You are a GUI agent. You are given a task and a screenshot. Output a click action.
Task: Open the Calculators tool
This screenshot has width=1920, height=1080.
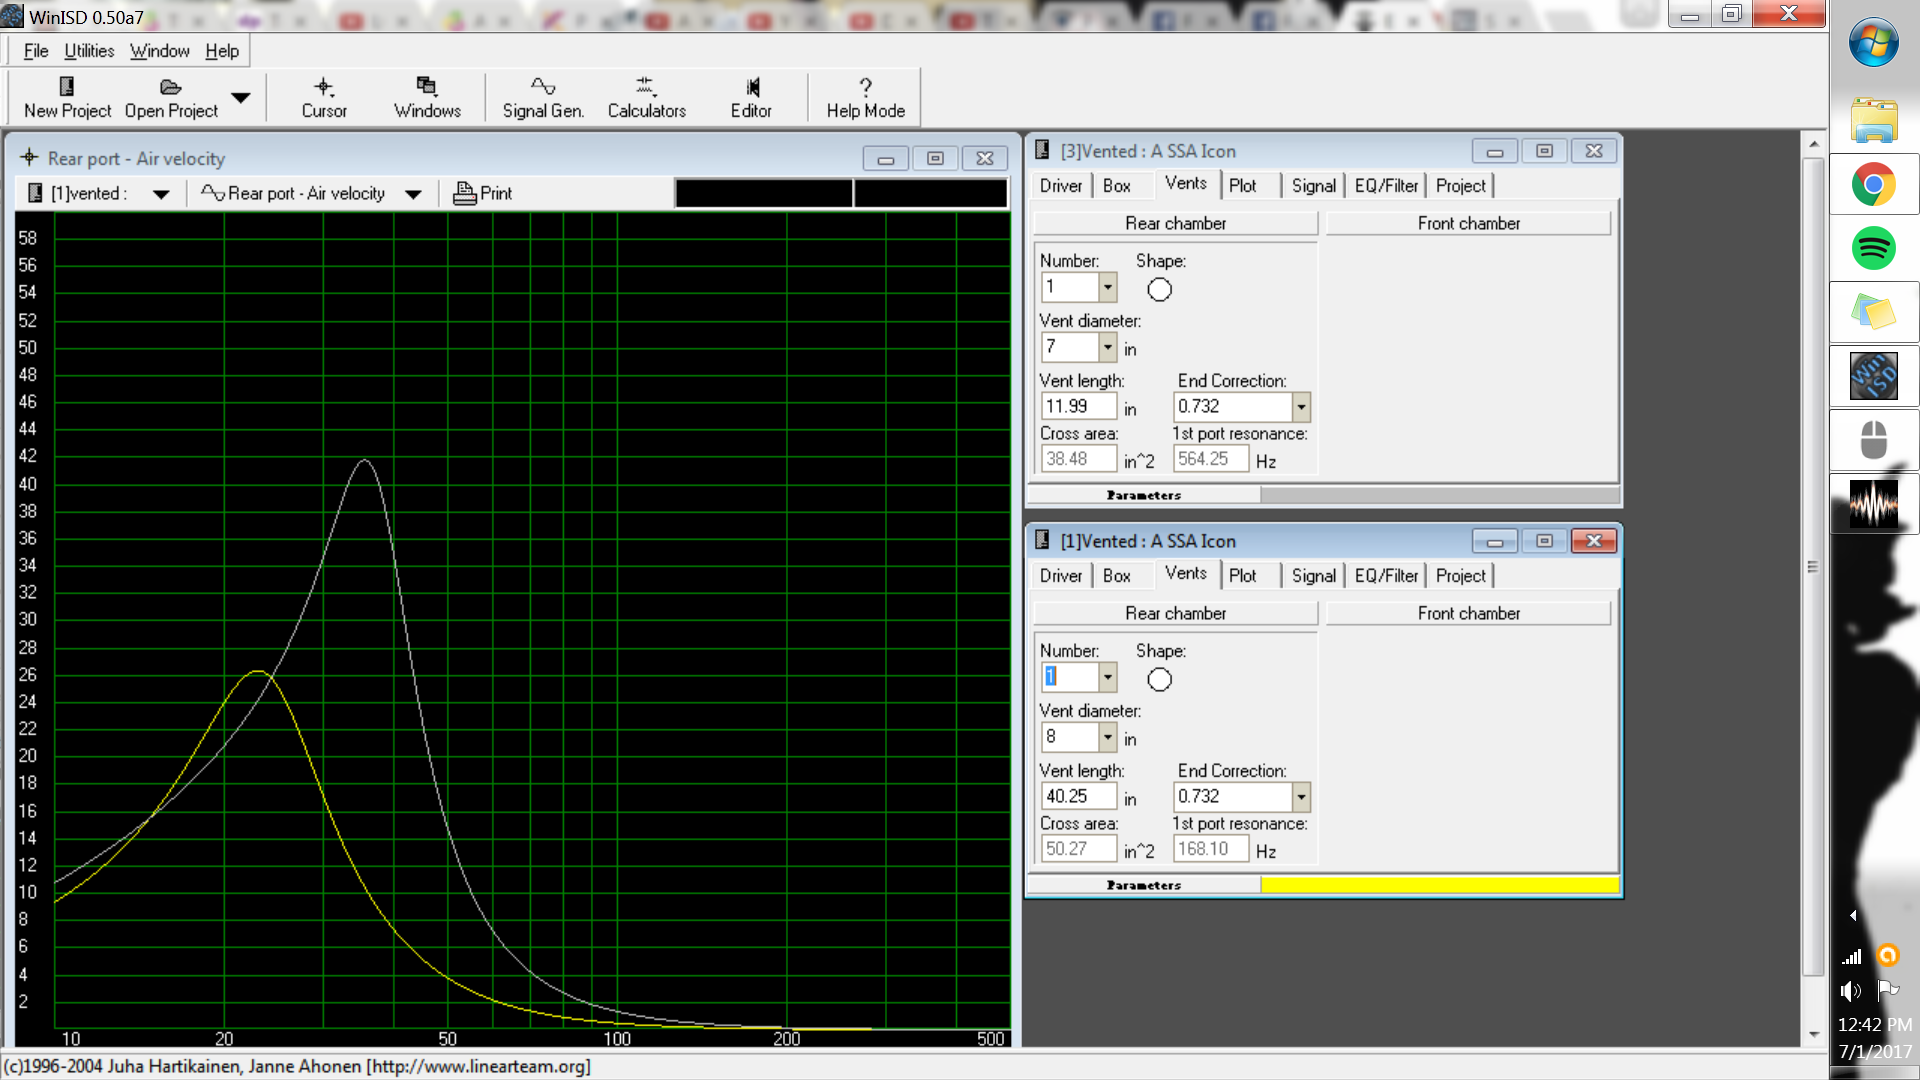coord(646,97)
